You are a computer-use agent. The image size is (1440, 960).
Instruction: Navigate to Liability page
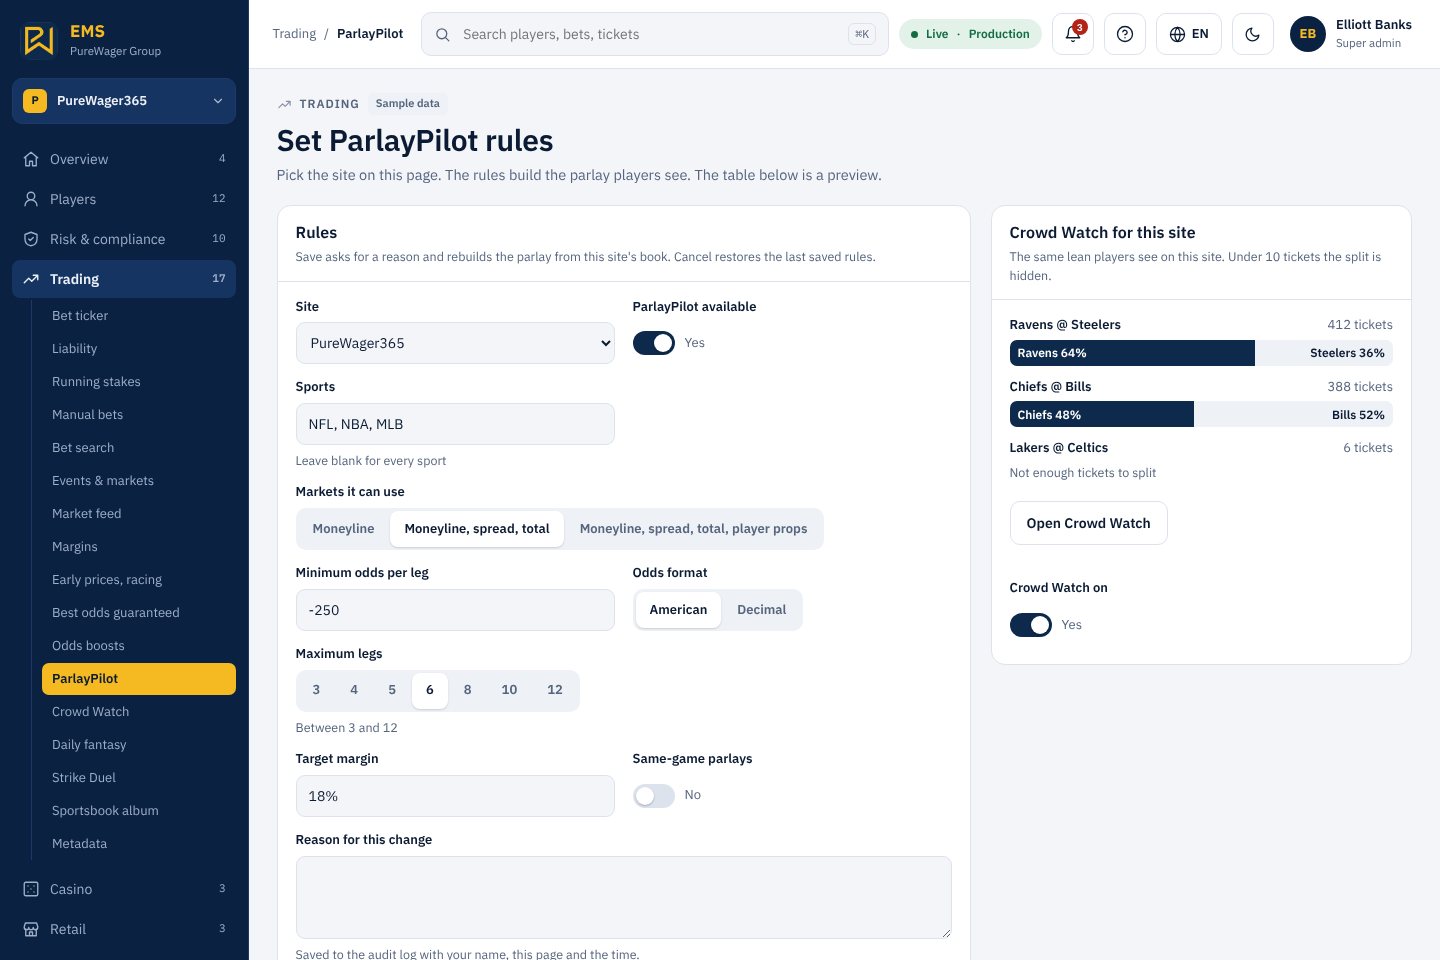pos(139,349)
